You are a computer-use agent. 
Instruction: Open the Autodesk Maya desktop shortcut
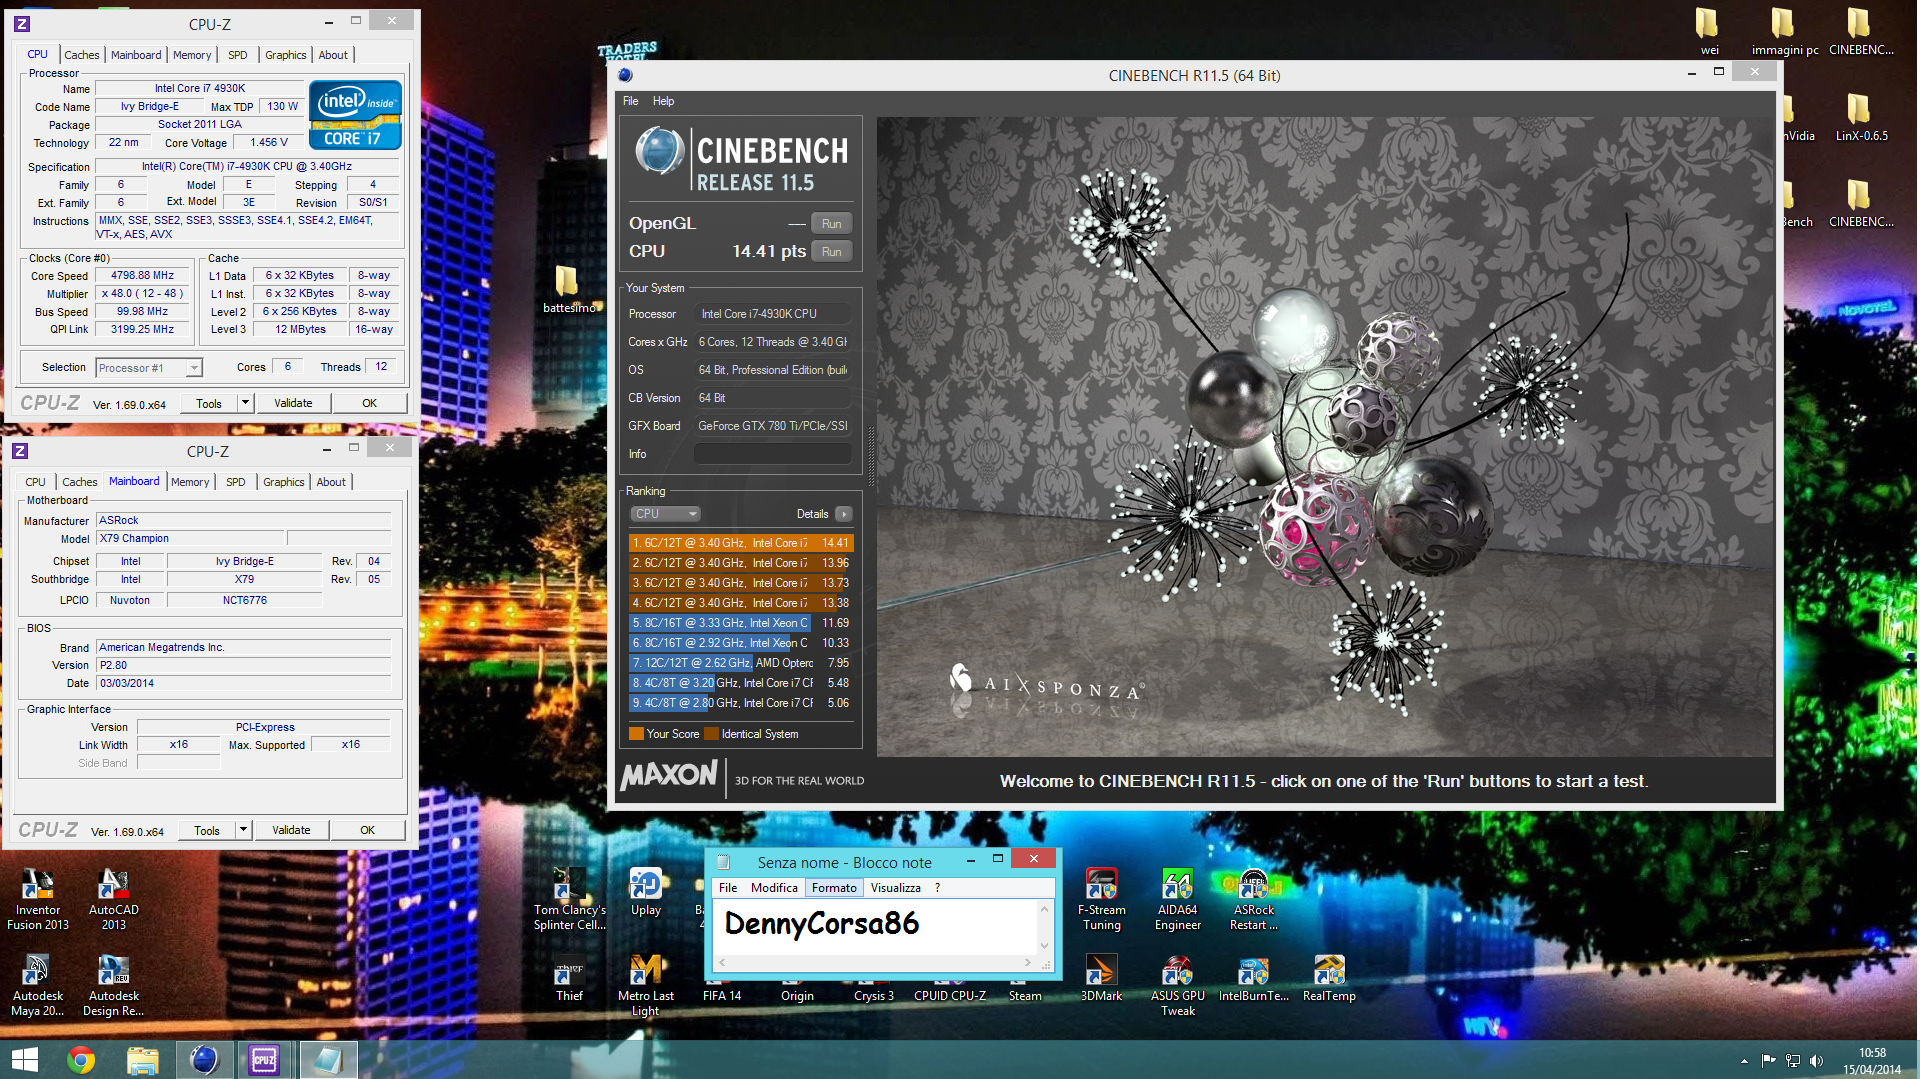(x=38, y=985)
